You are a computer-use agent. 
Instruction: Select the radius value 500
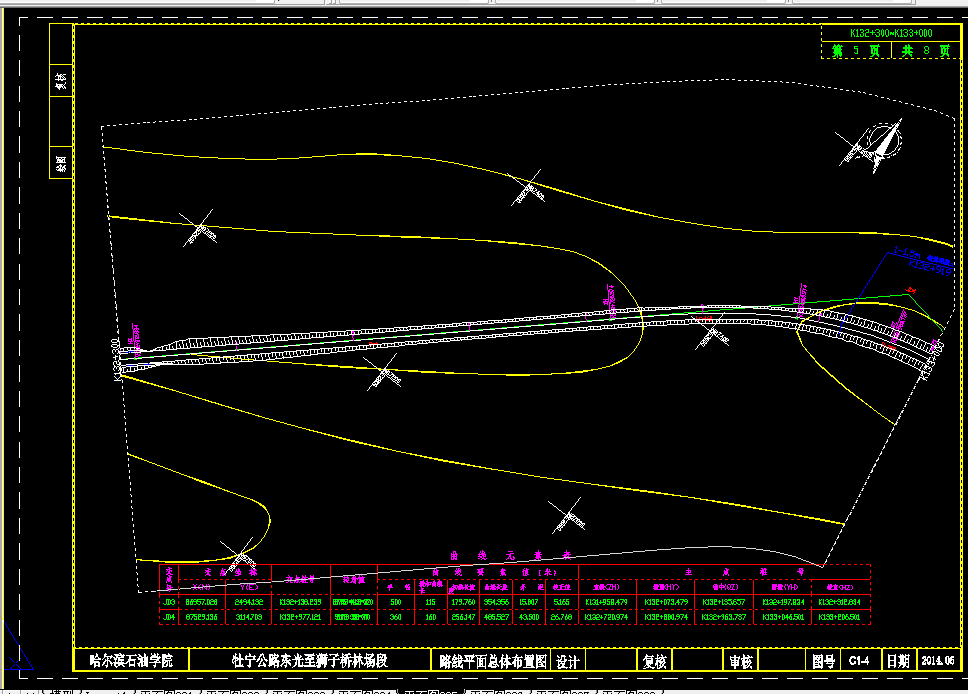pos(396,602)
